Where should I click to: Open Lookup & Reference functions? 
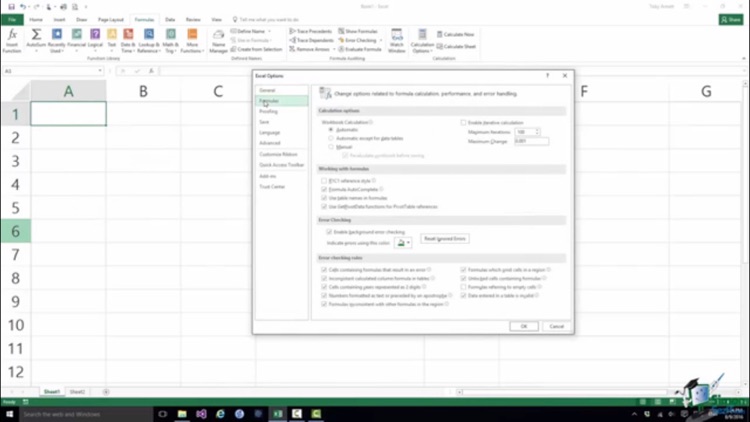(149, 41)
